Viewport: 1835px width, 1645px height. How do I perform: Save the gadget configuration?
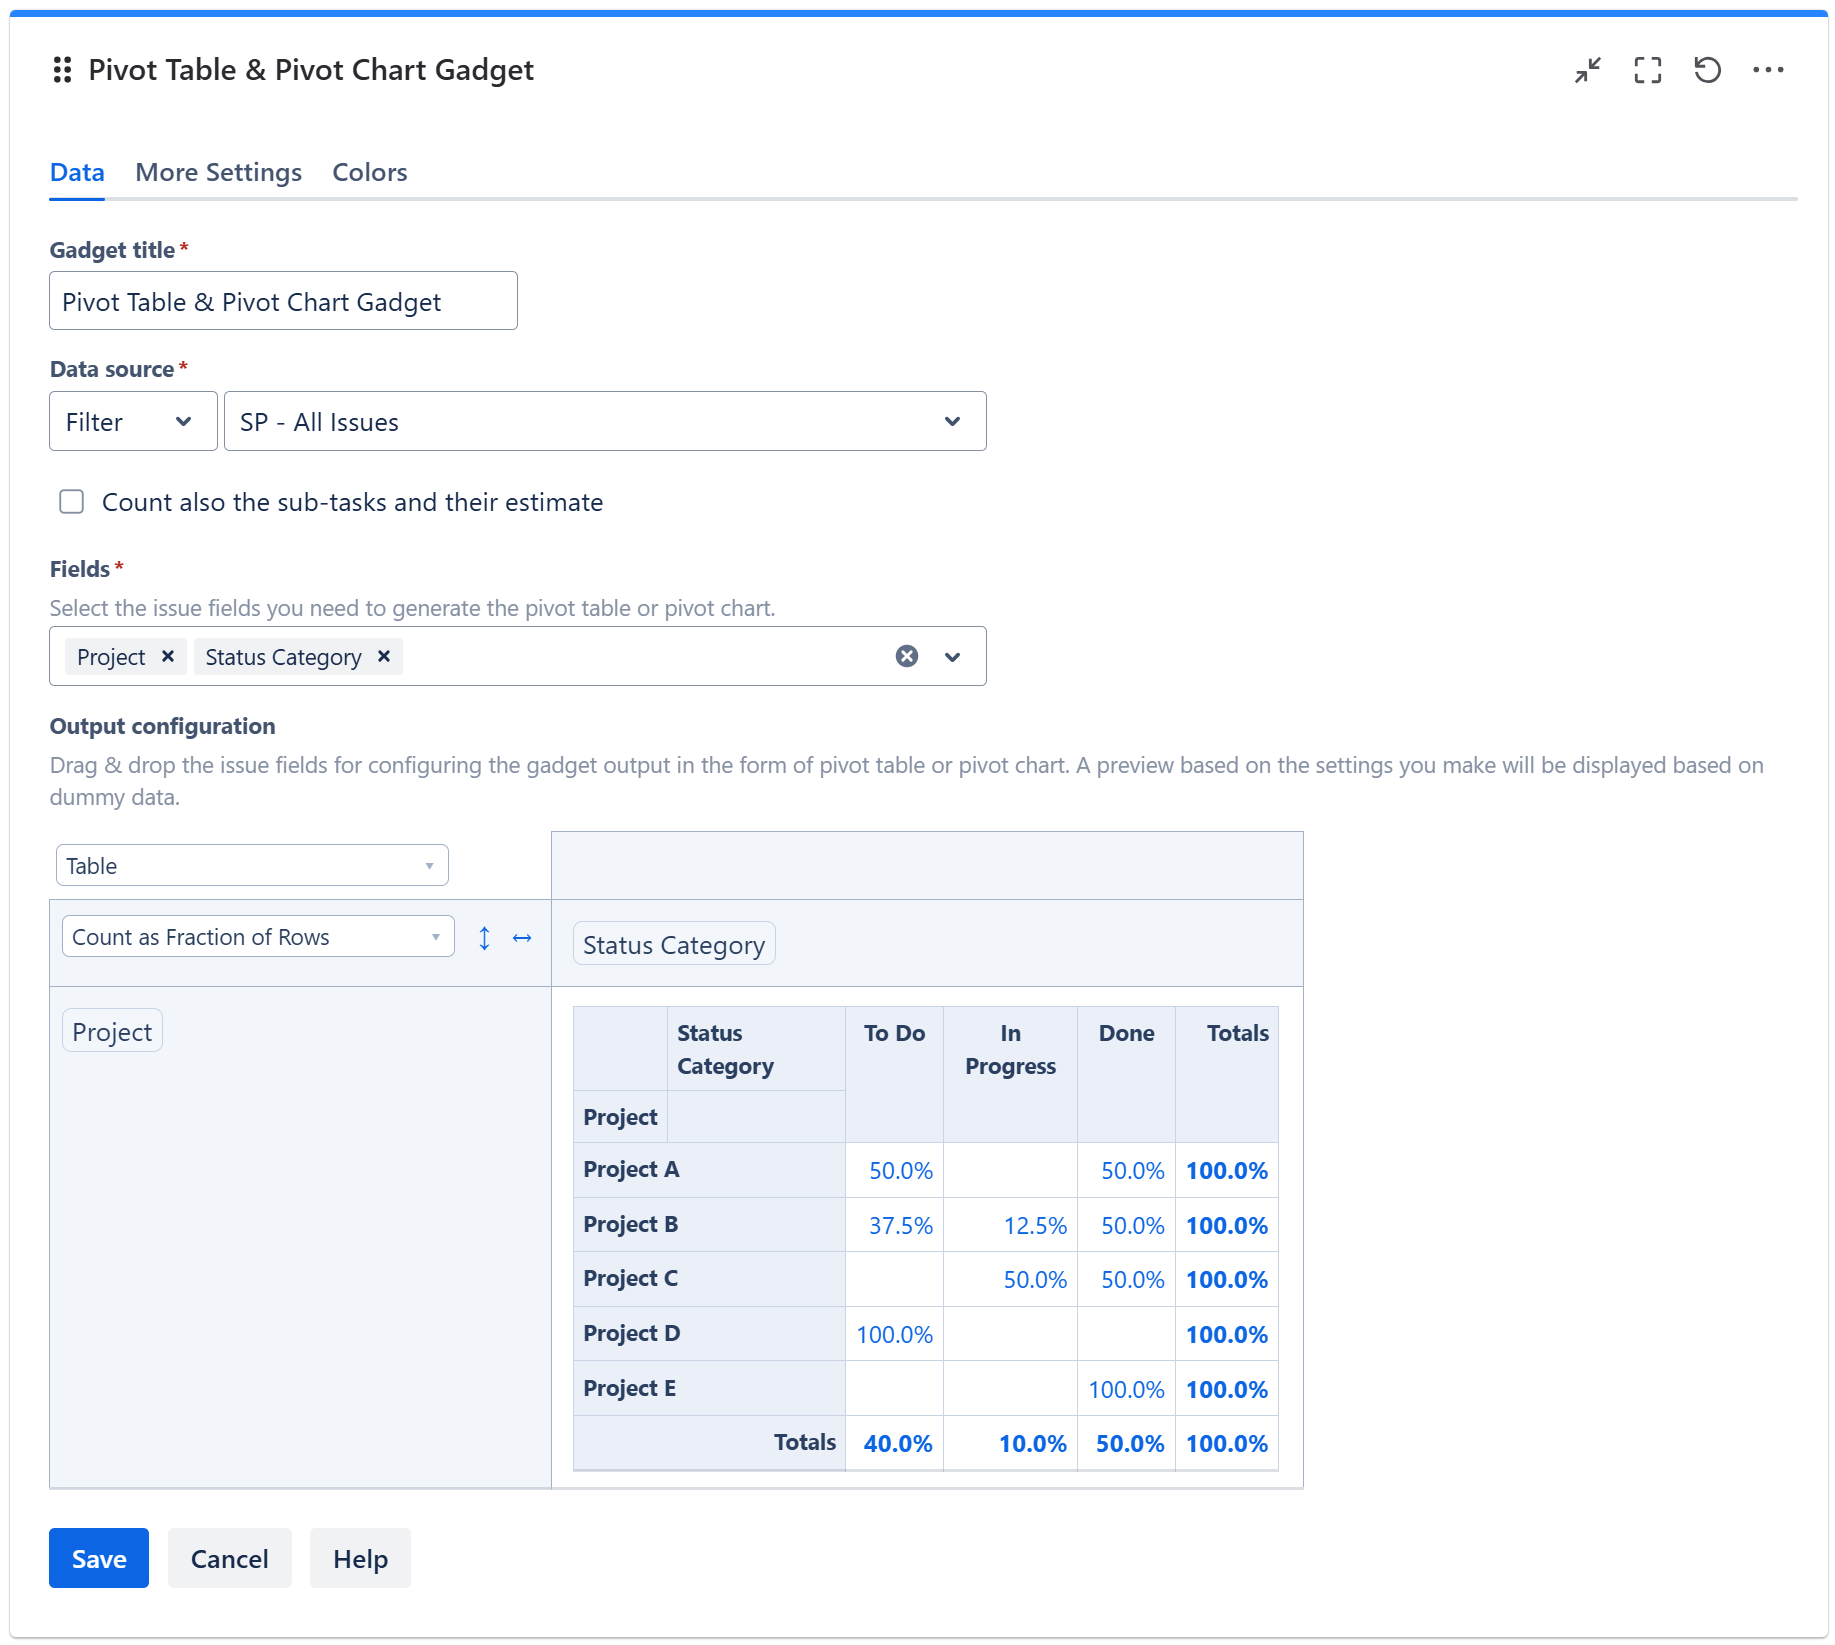coord(98,1558)
